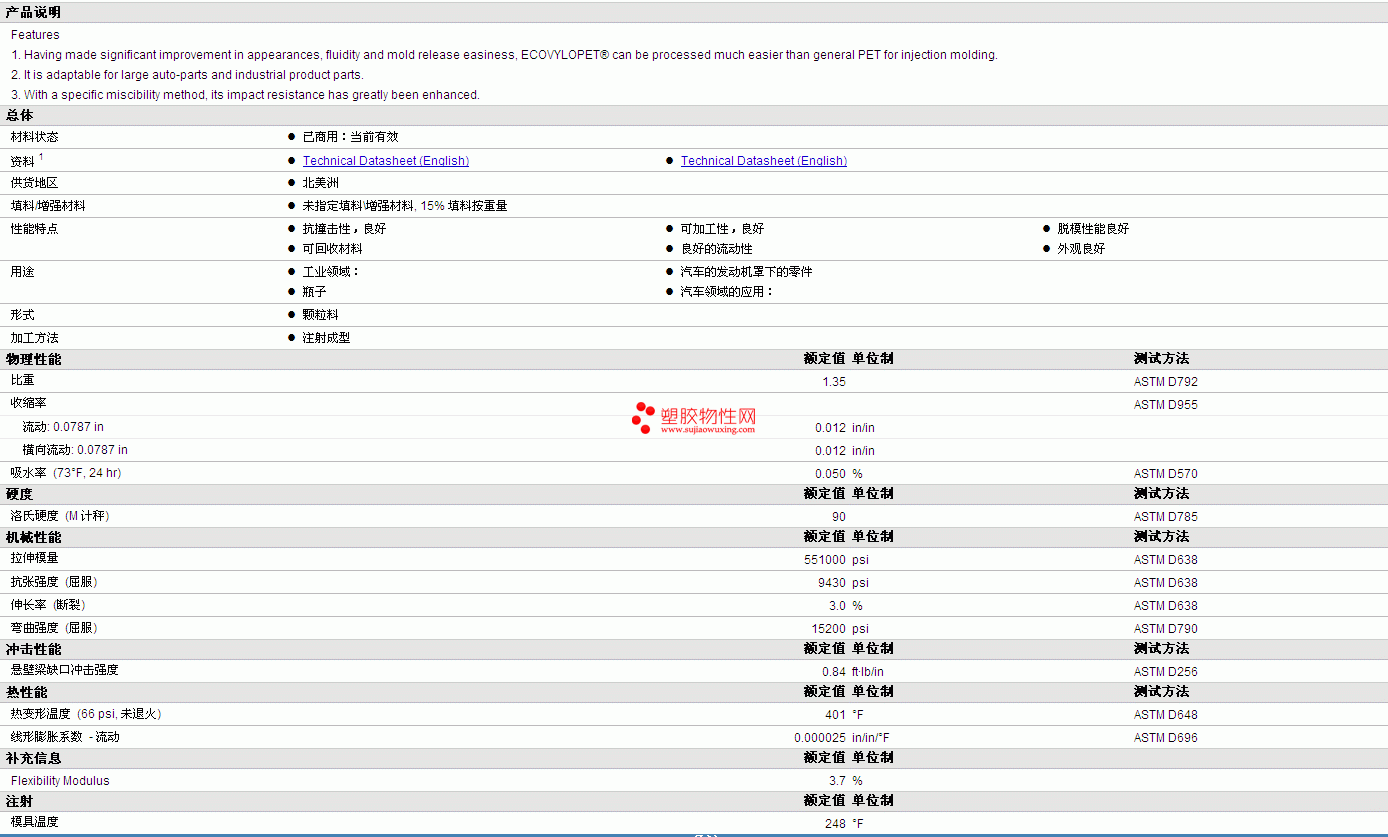Select the Flexibility Modulus label

(x=60, y=781)
